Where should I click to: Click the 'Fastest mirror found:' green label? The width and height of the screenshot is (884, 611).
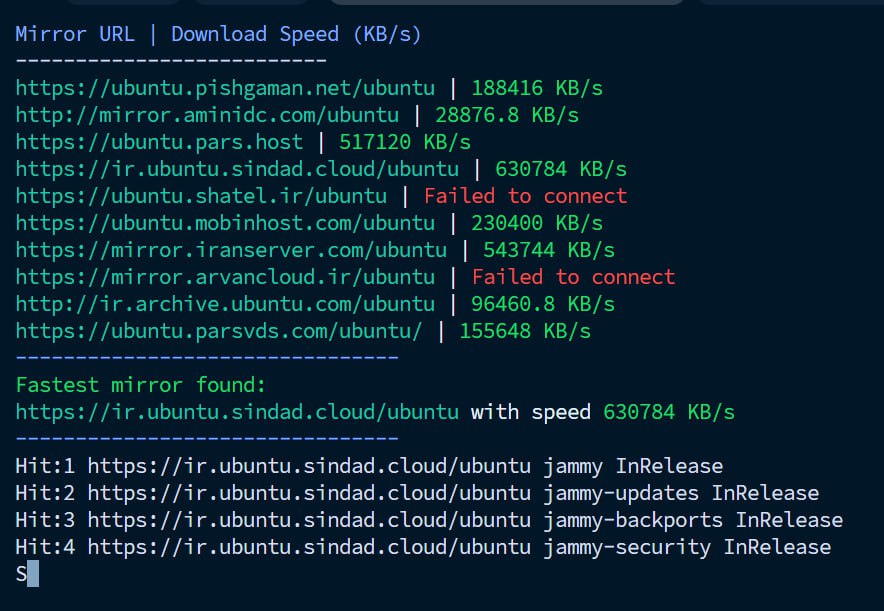[141, 385]
